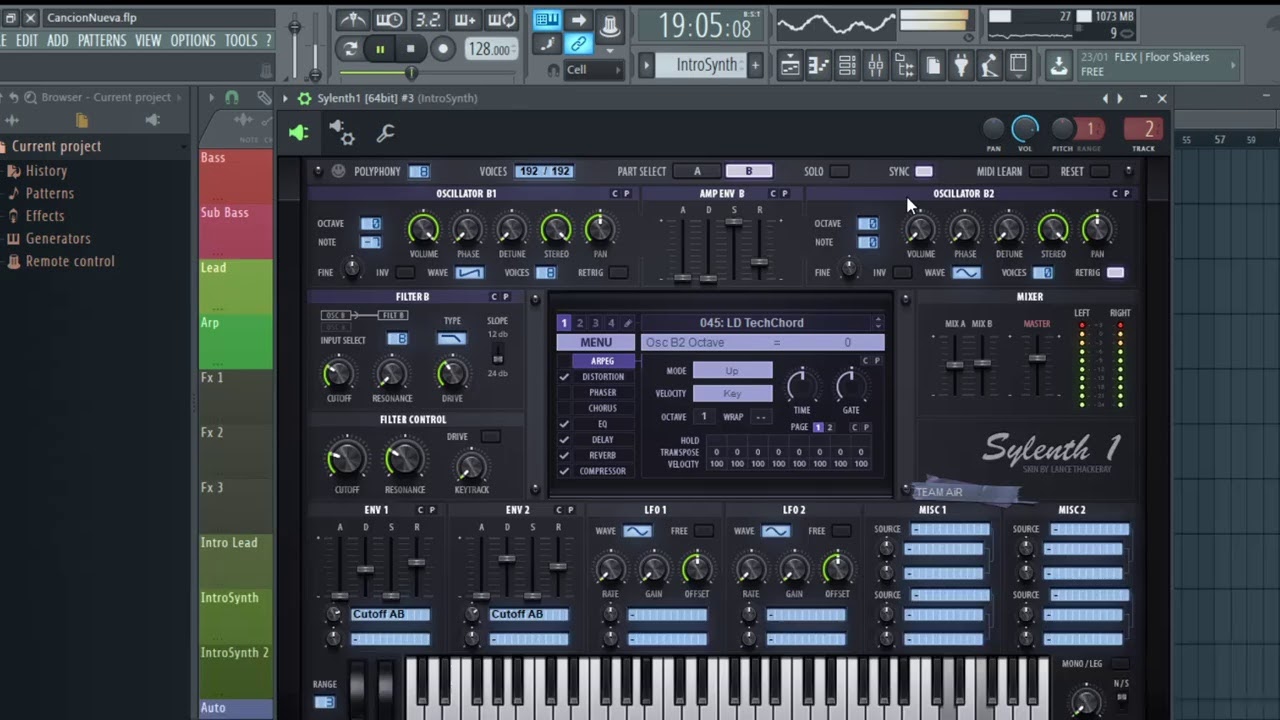Toggle the SYNC switch
The width and height of the screenshot is (1280, 720).
(x=924, y=171)
